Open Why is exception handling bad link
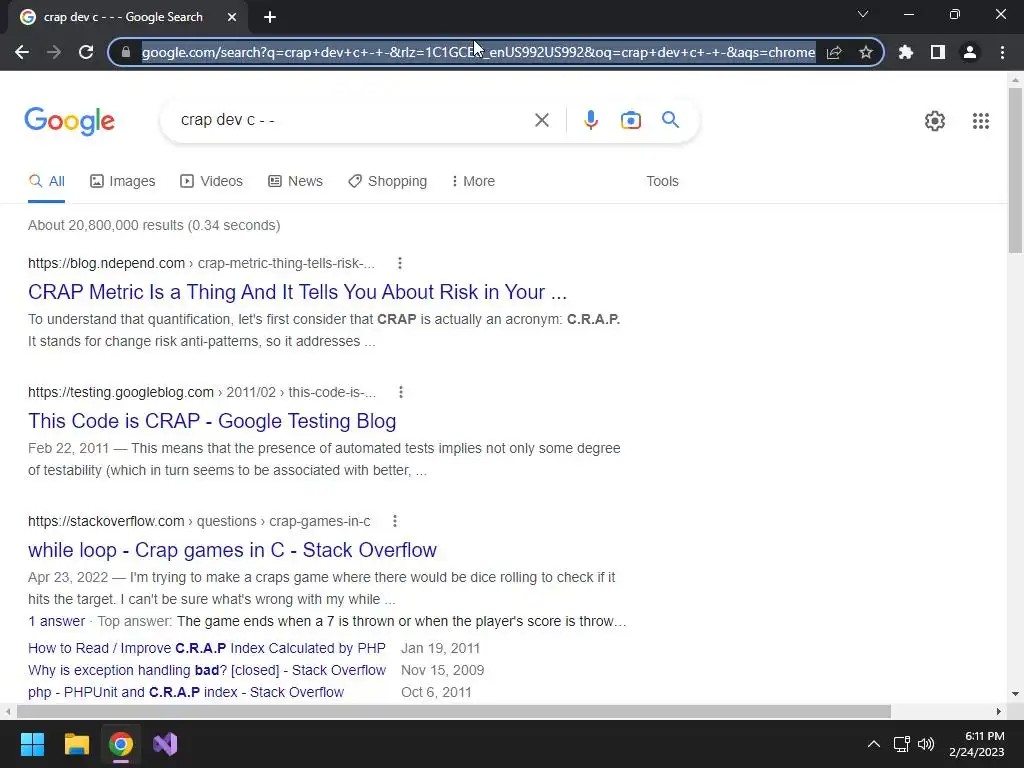1024x768 pixels. 207,671
